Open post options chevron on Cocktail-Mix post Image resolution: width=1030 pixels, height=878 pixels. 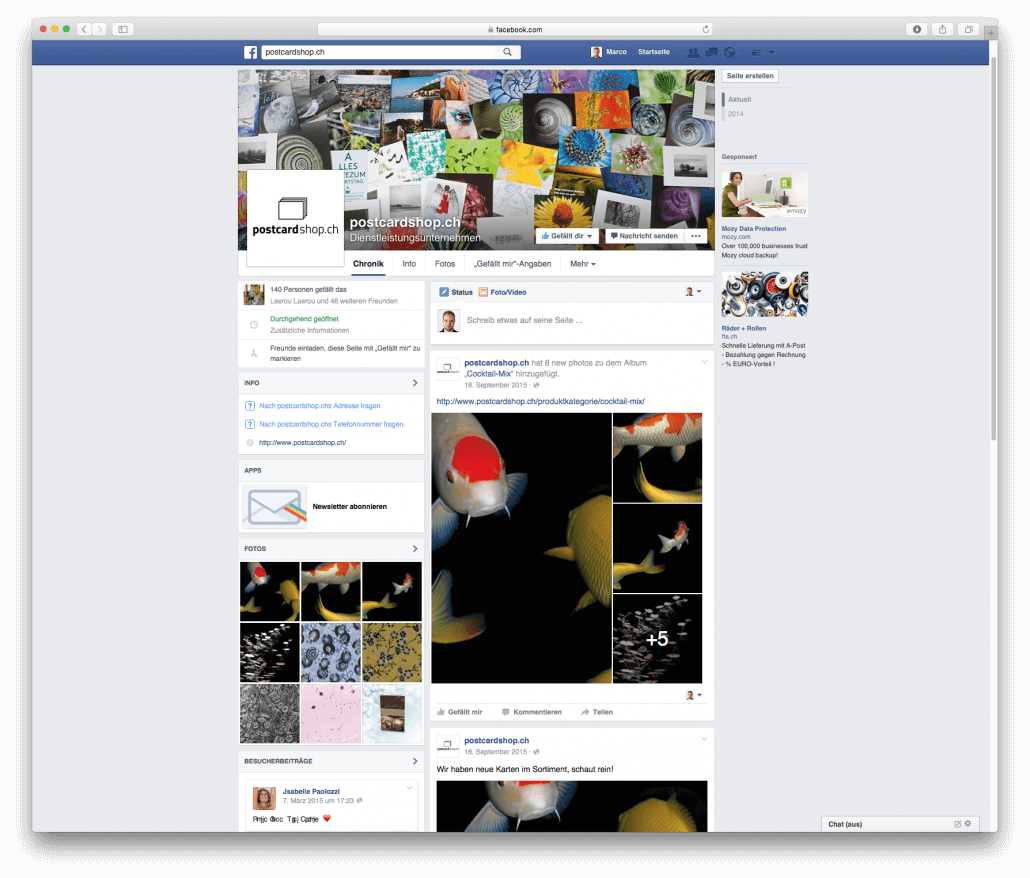click(x=704, y=362)
